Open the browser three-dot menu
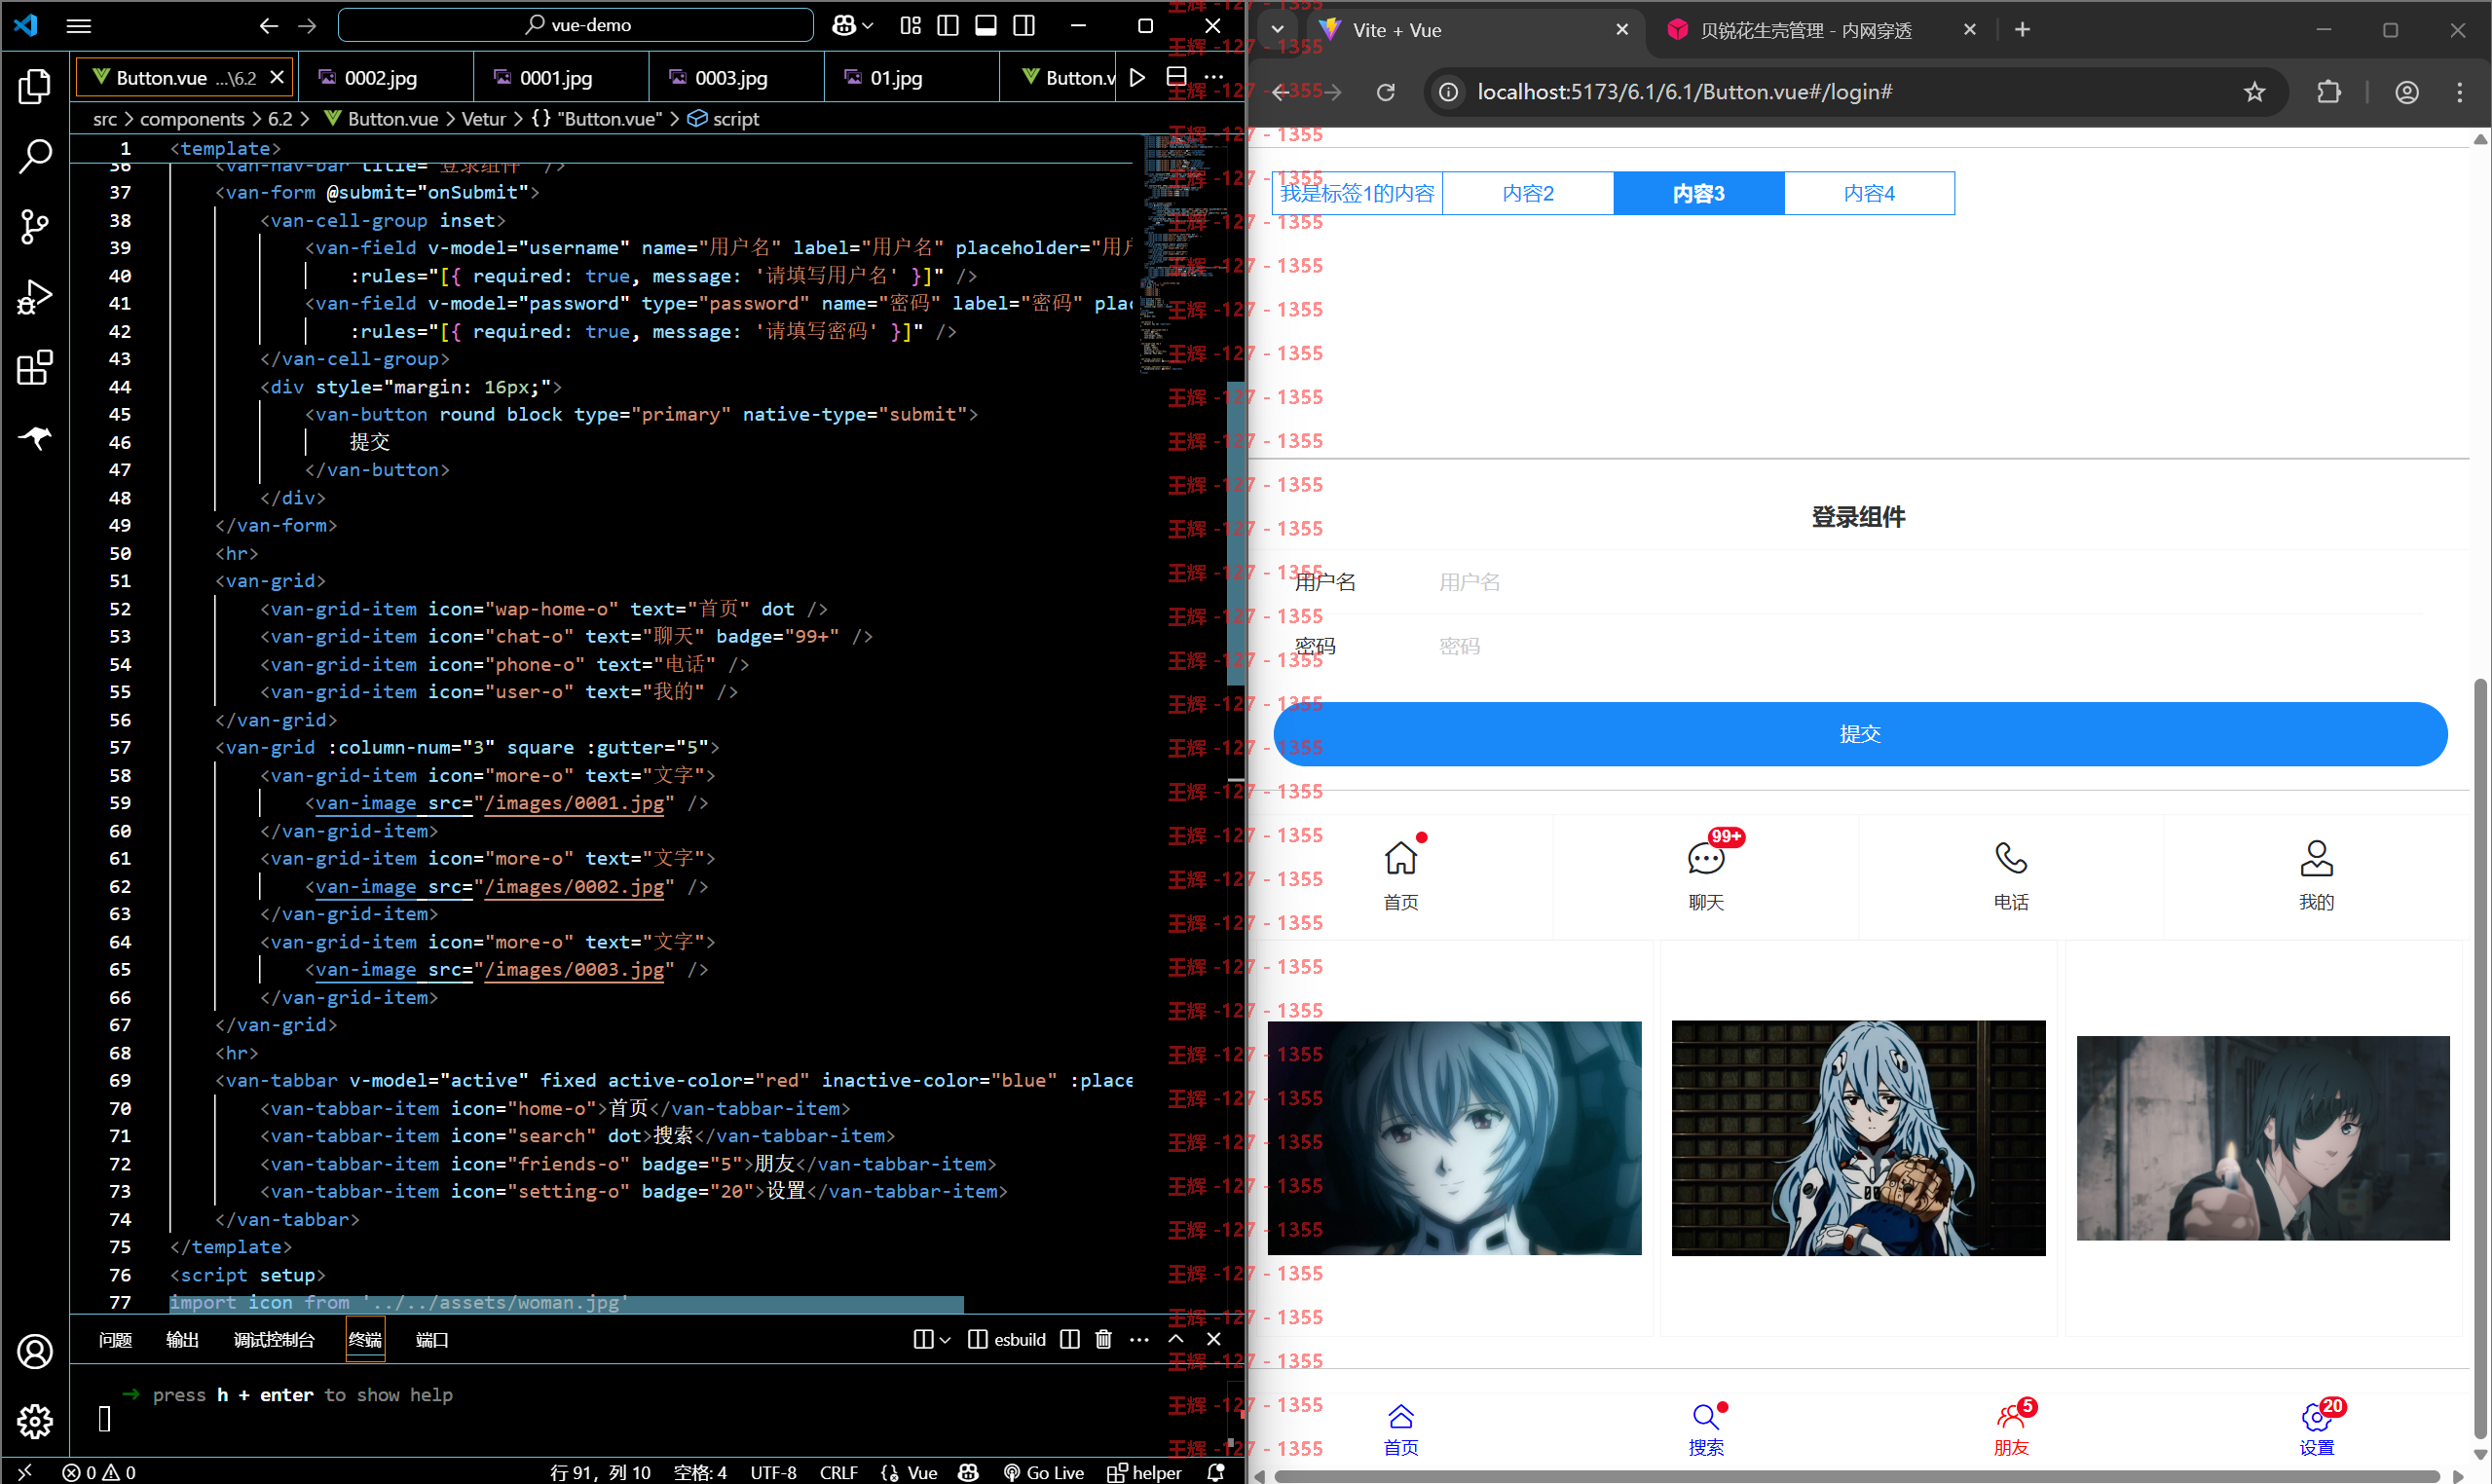Image resolution: width=2492 pixels, height=1484 pixels. [2460, 92]
